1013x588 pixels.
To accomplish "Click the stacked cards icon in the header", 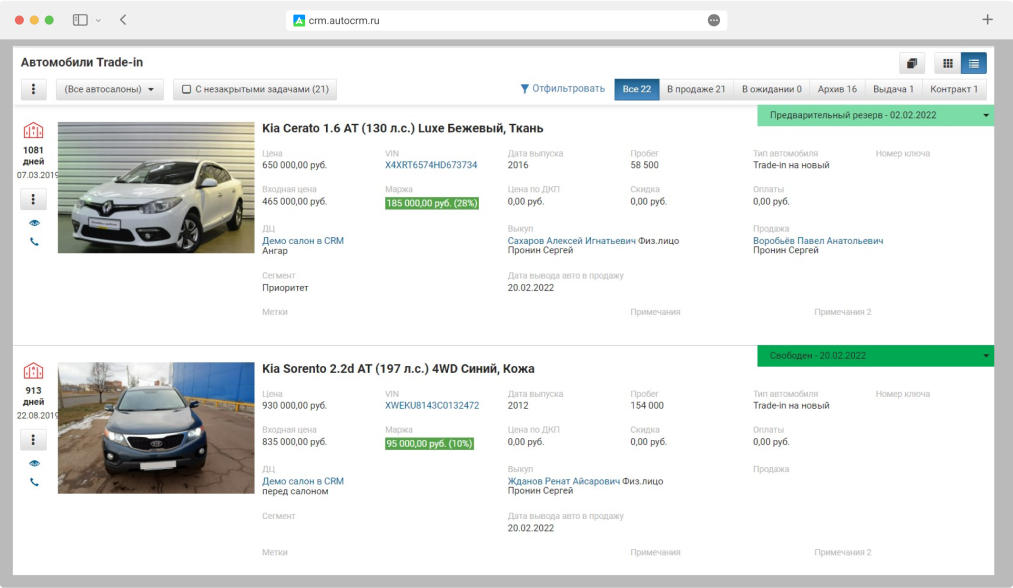I will [x=911, y=63].
